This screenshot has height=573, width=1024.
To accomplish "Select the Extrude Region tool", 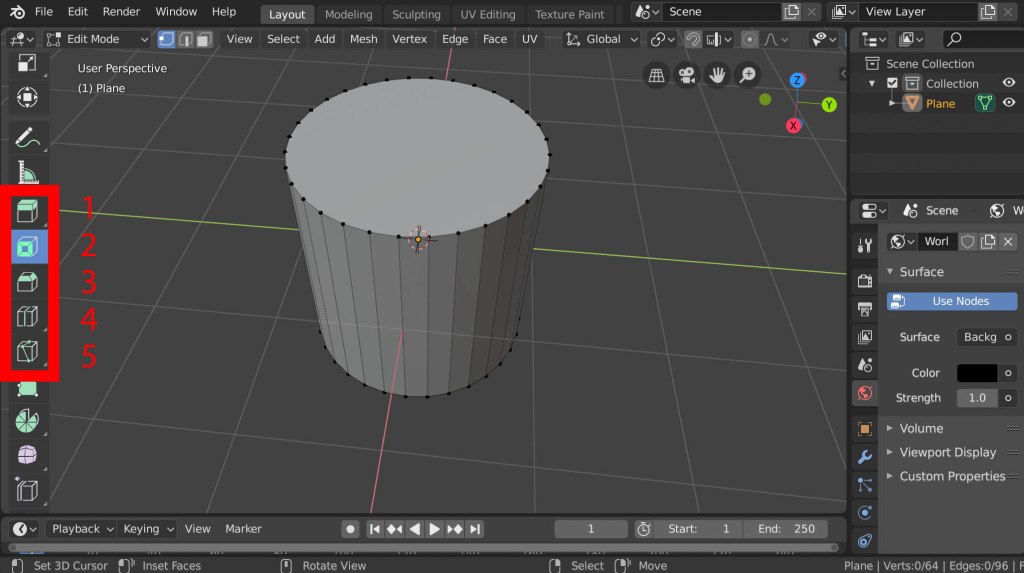I will [x=27, y=211].
